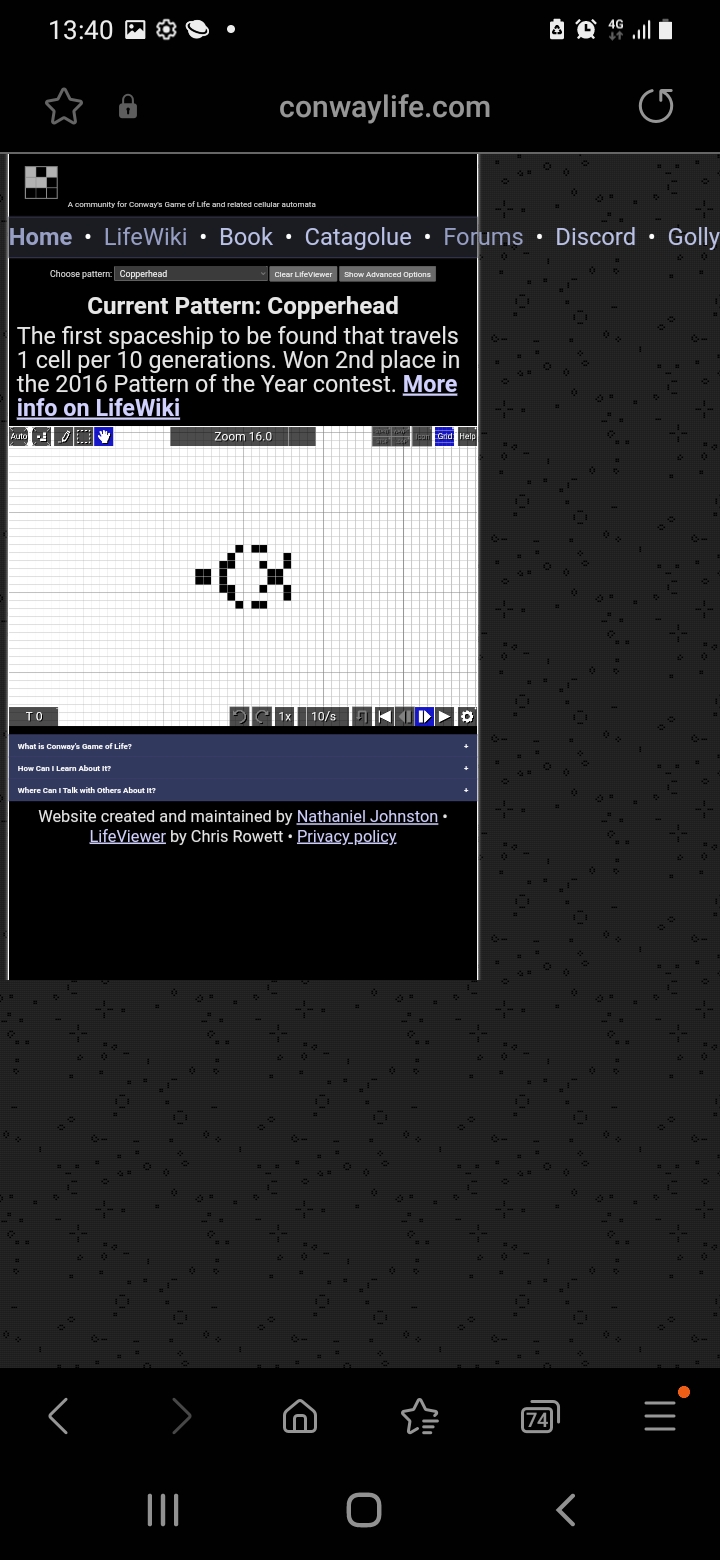Viewport: 720px width, 1560px height.
Task: Click the redo arrow in LifeViewer
Action: (261, 716)
